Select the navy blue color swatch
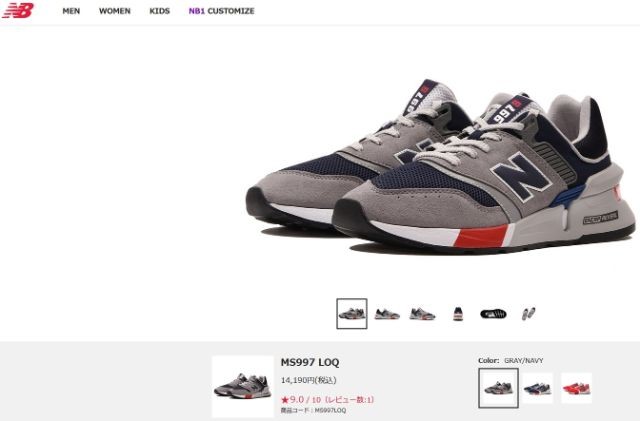 click(538, 388)
